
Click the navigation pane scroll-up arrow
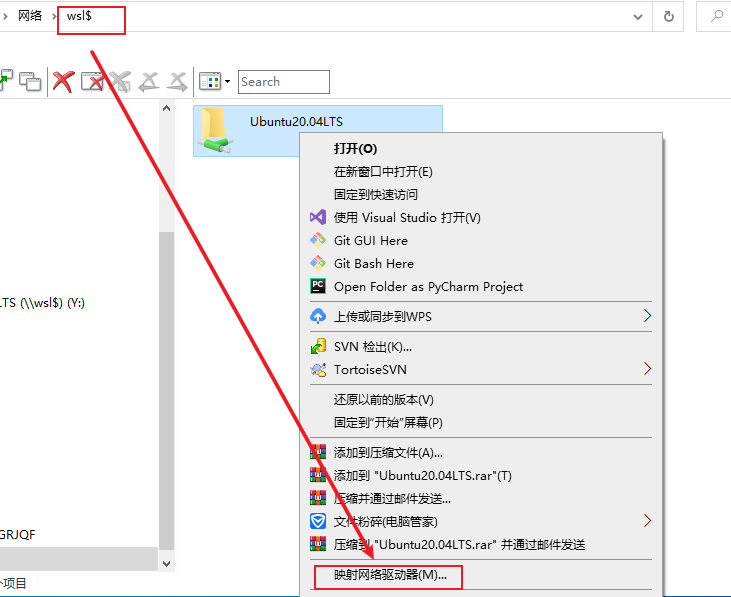pyautogui.click(x=166, y=109)
